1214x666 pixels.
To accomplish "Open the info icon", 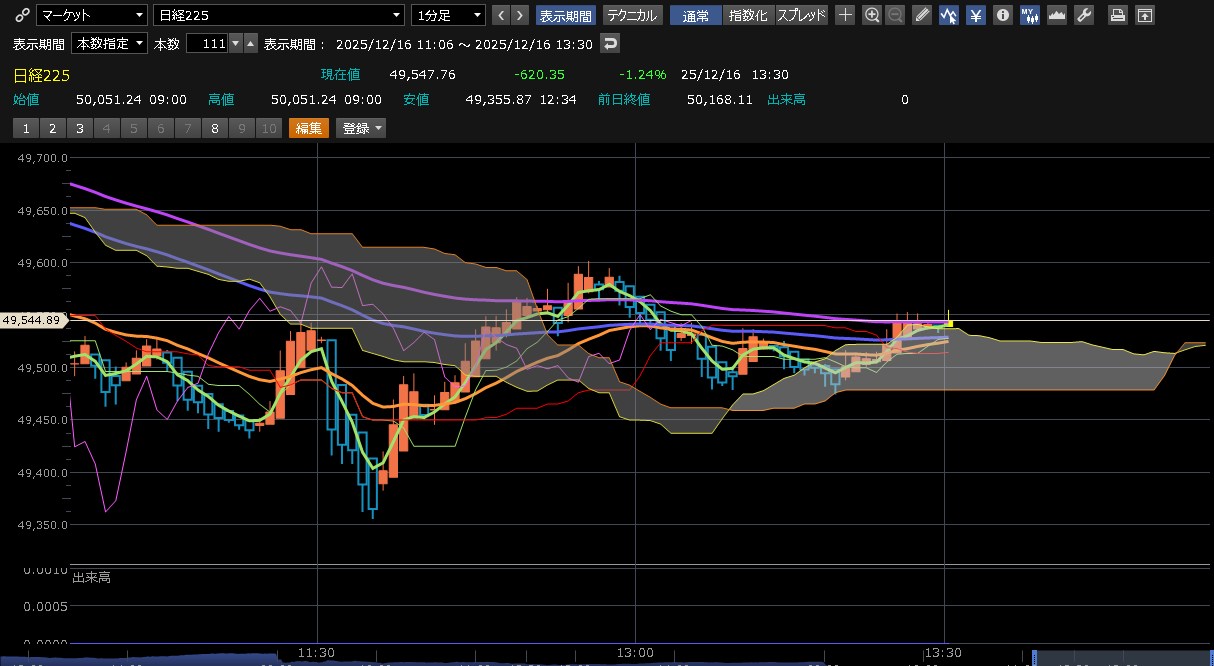I will [1002, 15].
